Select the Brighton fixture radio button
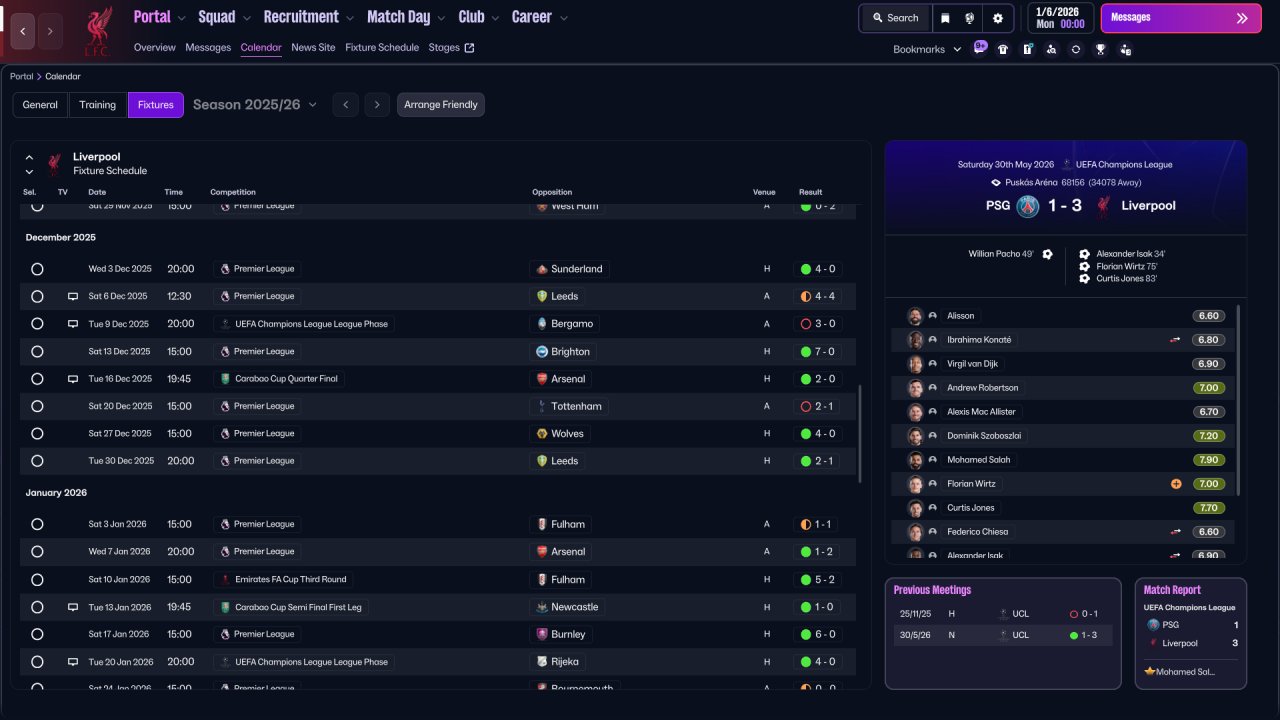This screenshot has height=720, width=1280. (37, 352)
